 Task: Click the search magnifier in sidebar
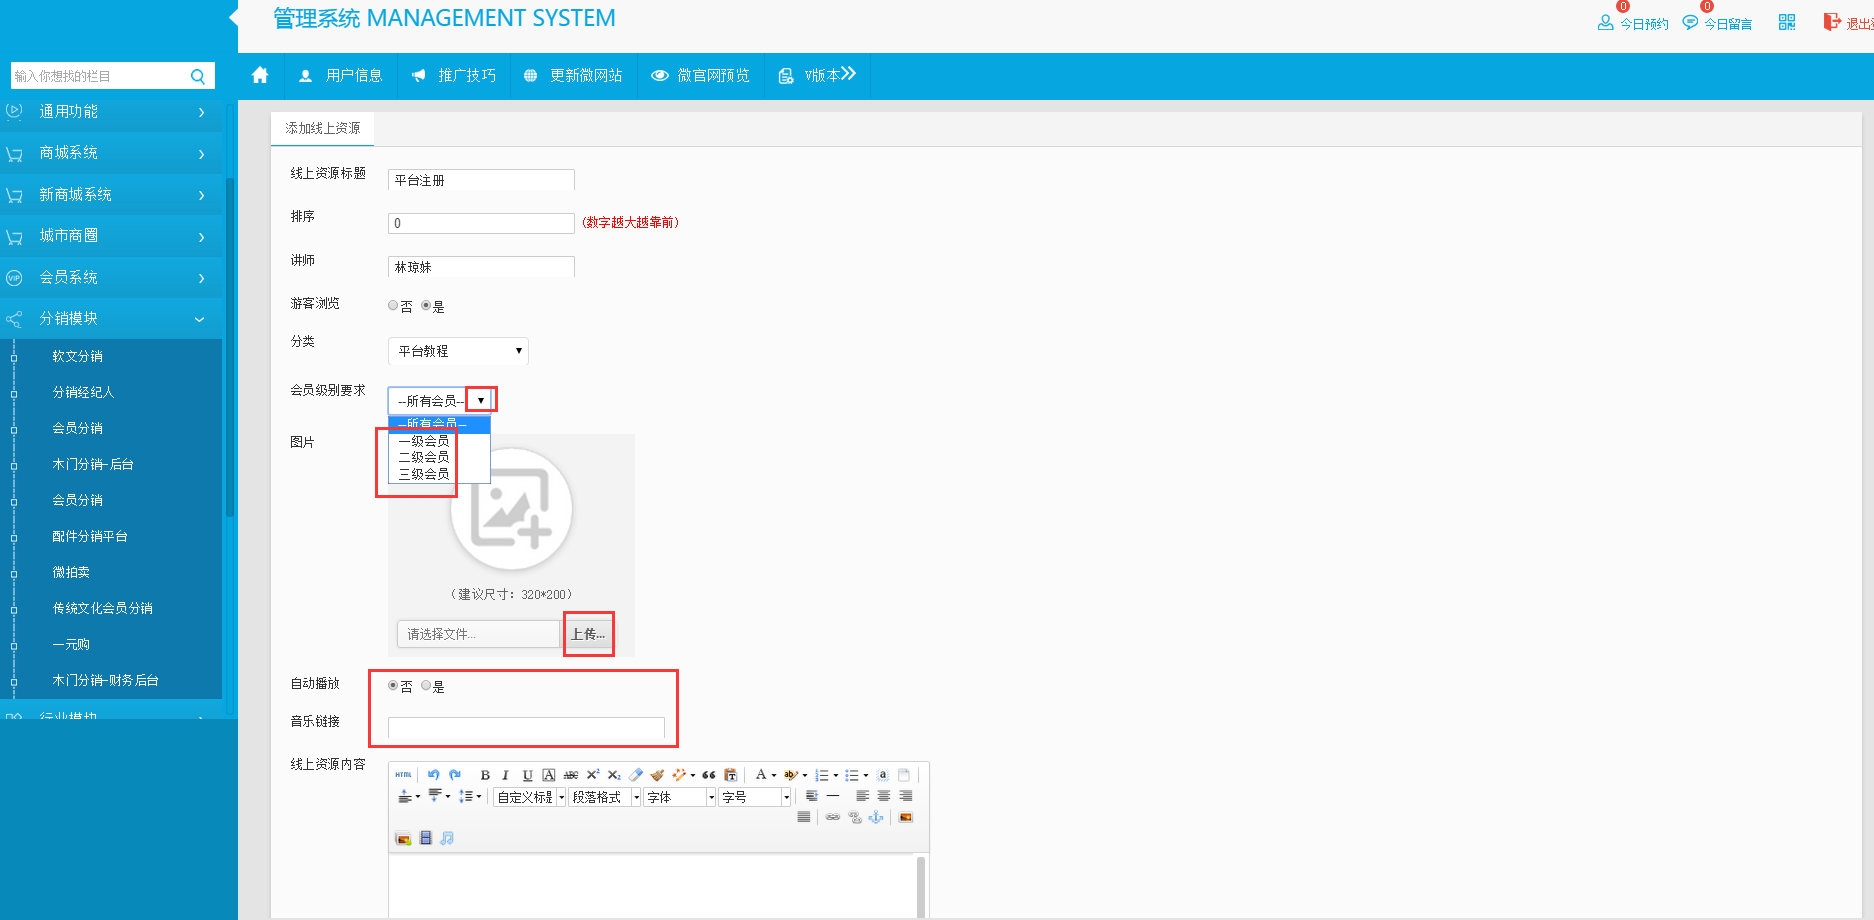[198, 76]
